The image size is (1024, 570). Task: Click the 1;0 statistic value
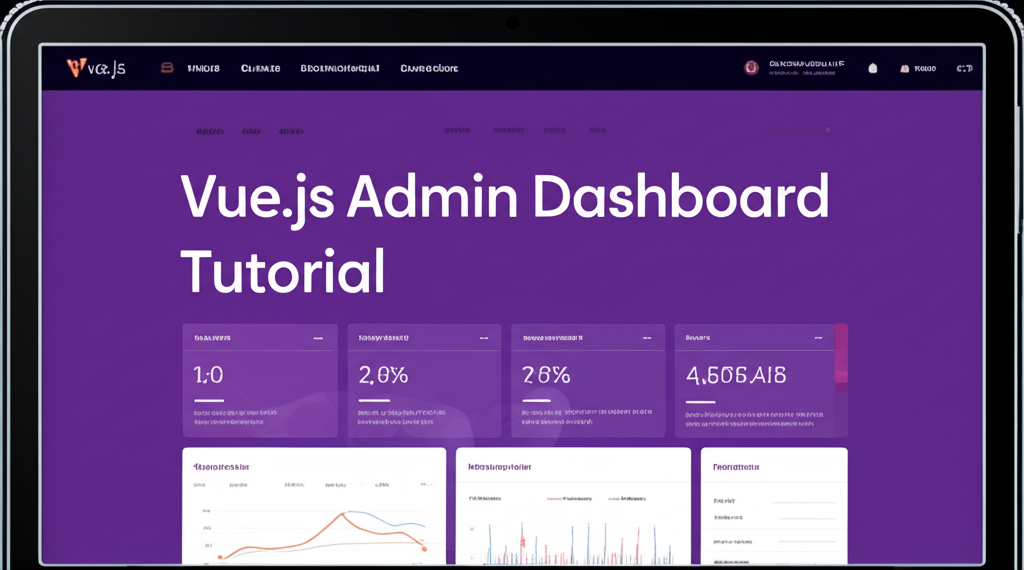point(208,375)
